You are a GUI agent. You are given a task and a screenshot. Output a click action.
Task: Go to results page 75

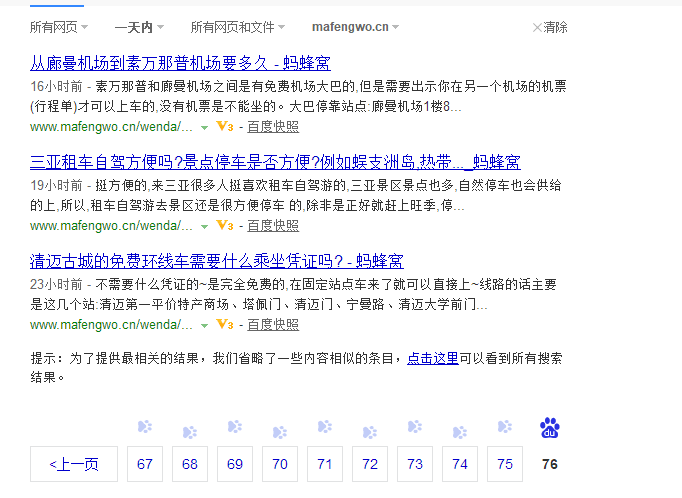pos(505,464)
